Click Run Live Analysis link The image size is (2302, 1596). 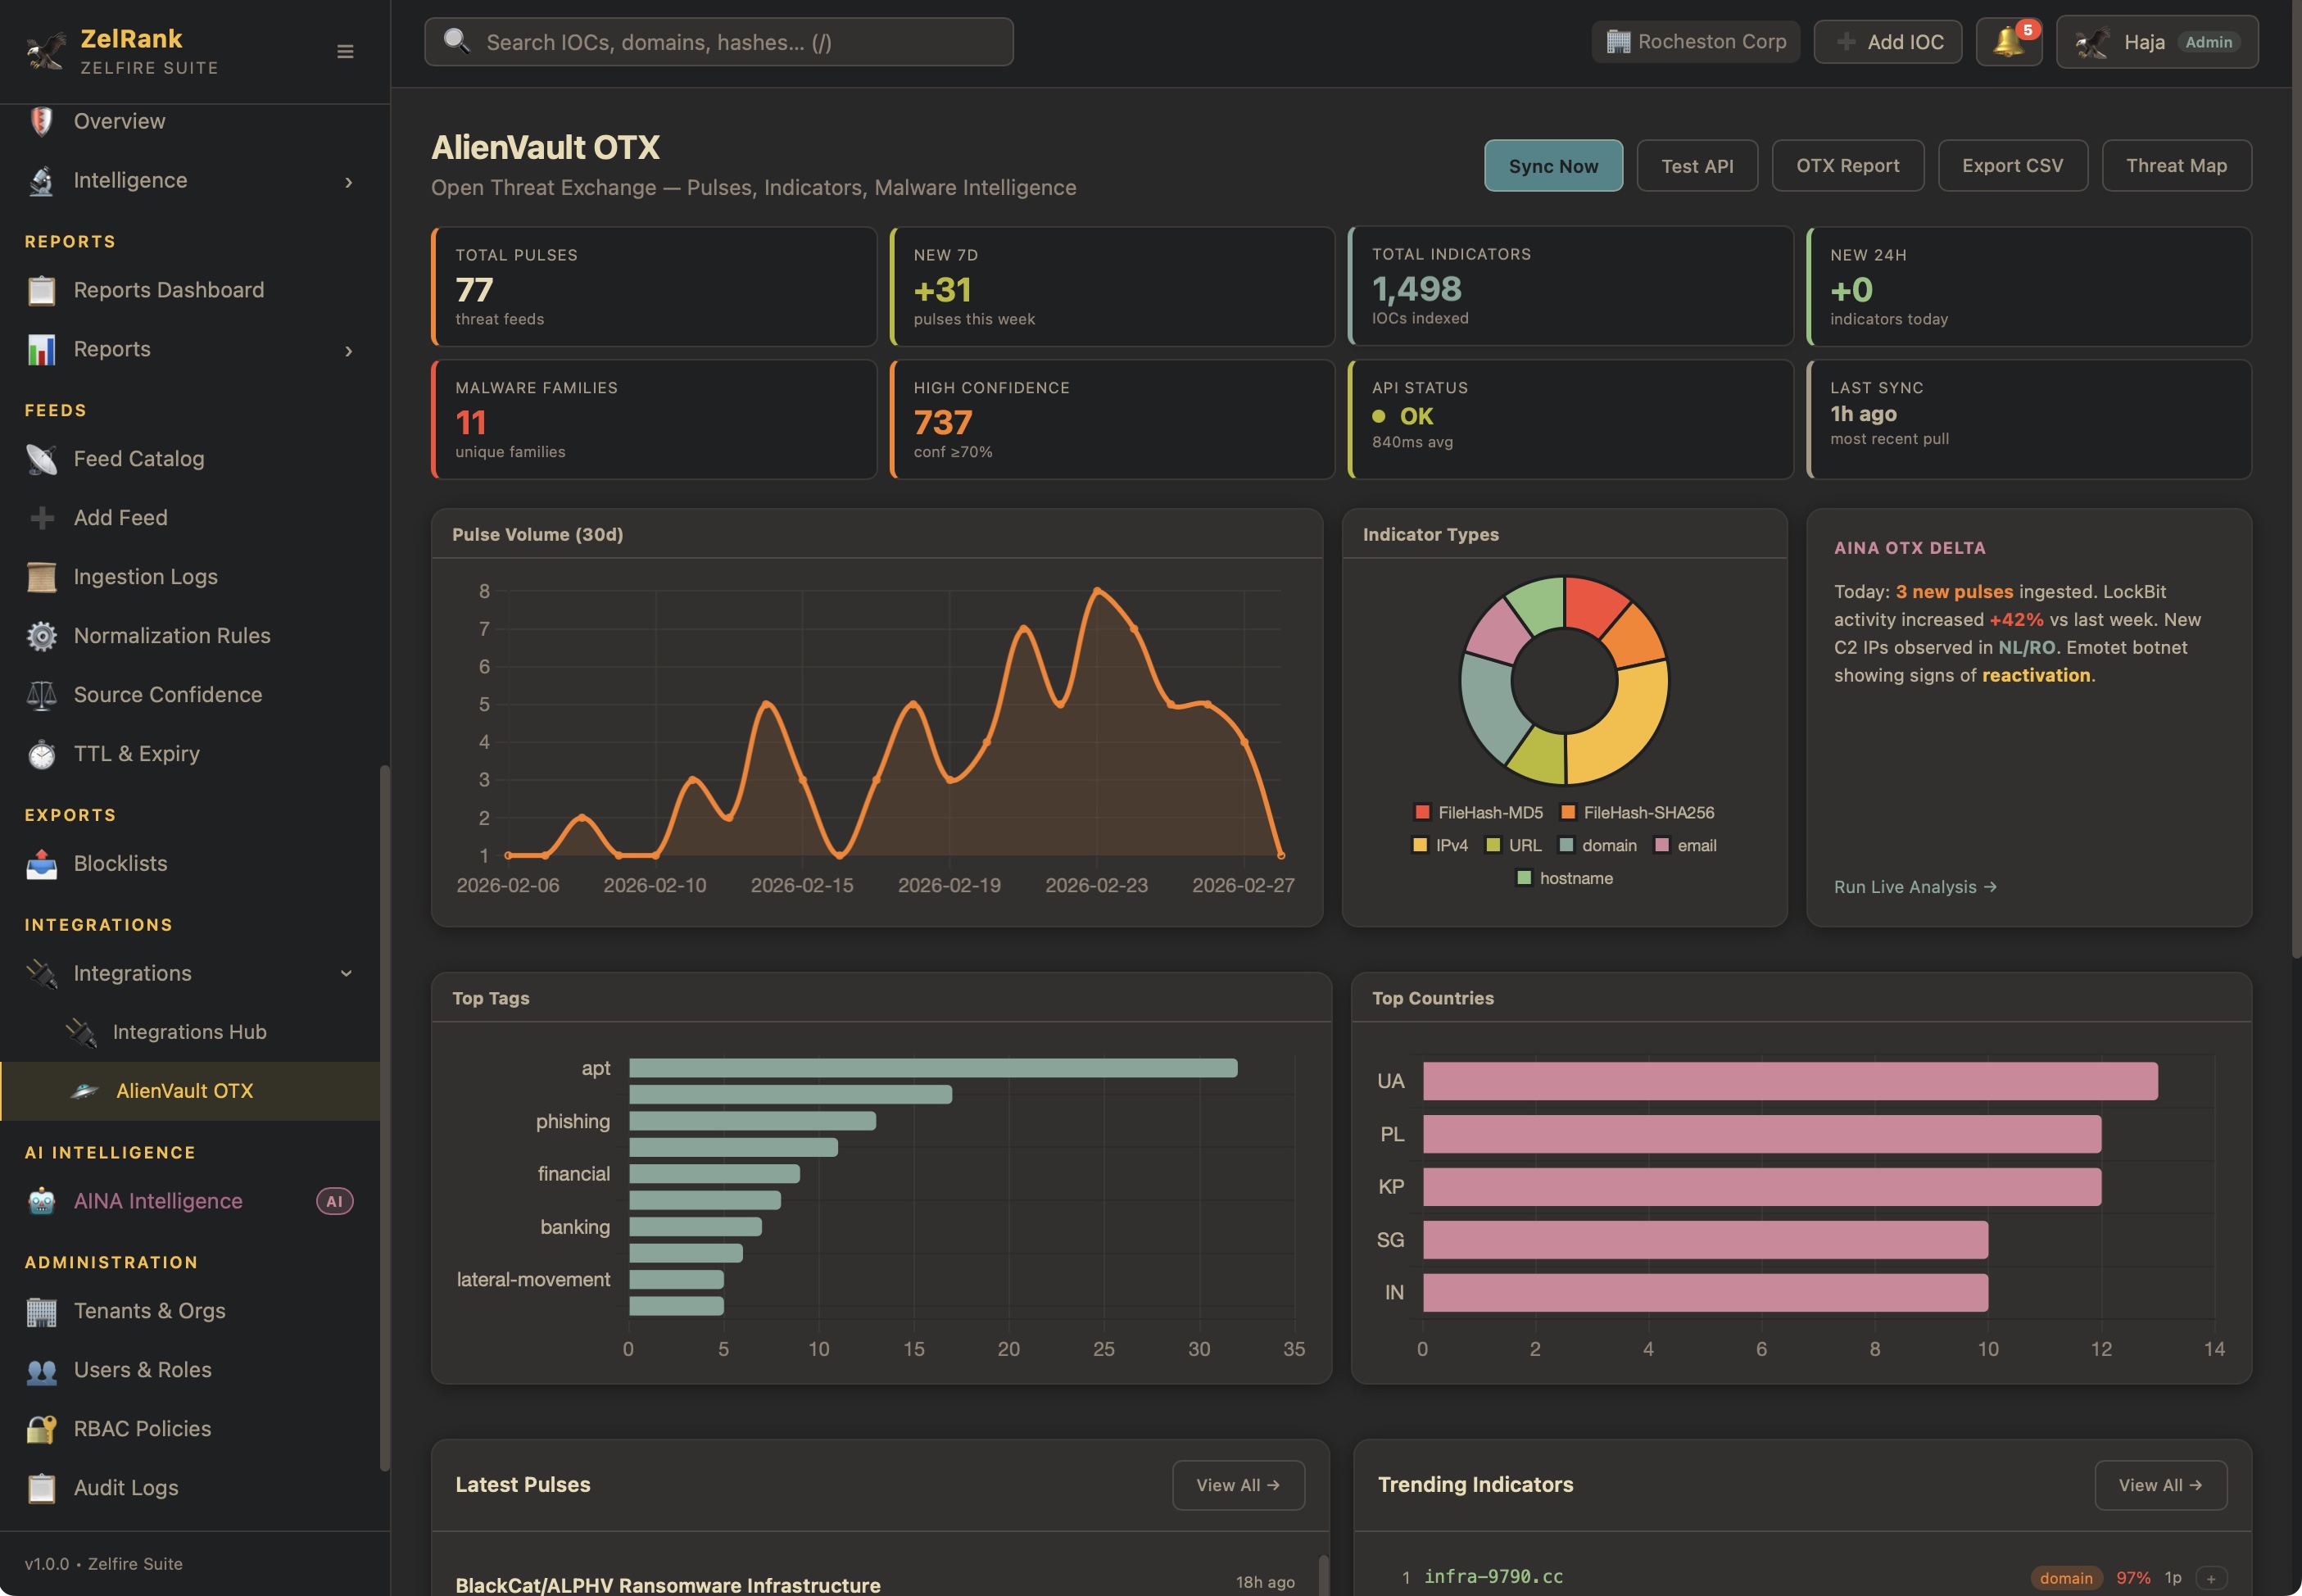pyautogui.click(x=1914, y=887)
